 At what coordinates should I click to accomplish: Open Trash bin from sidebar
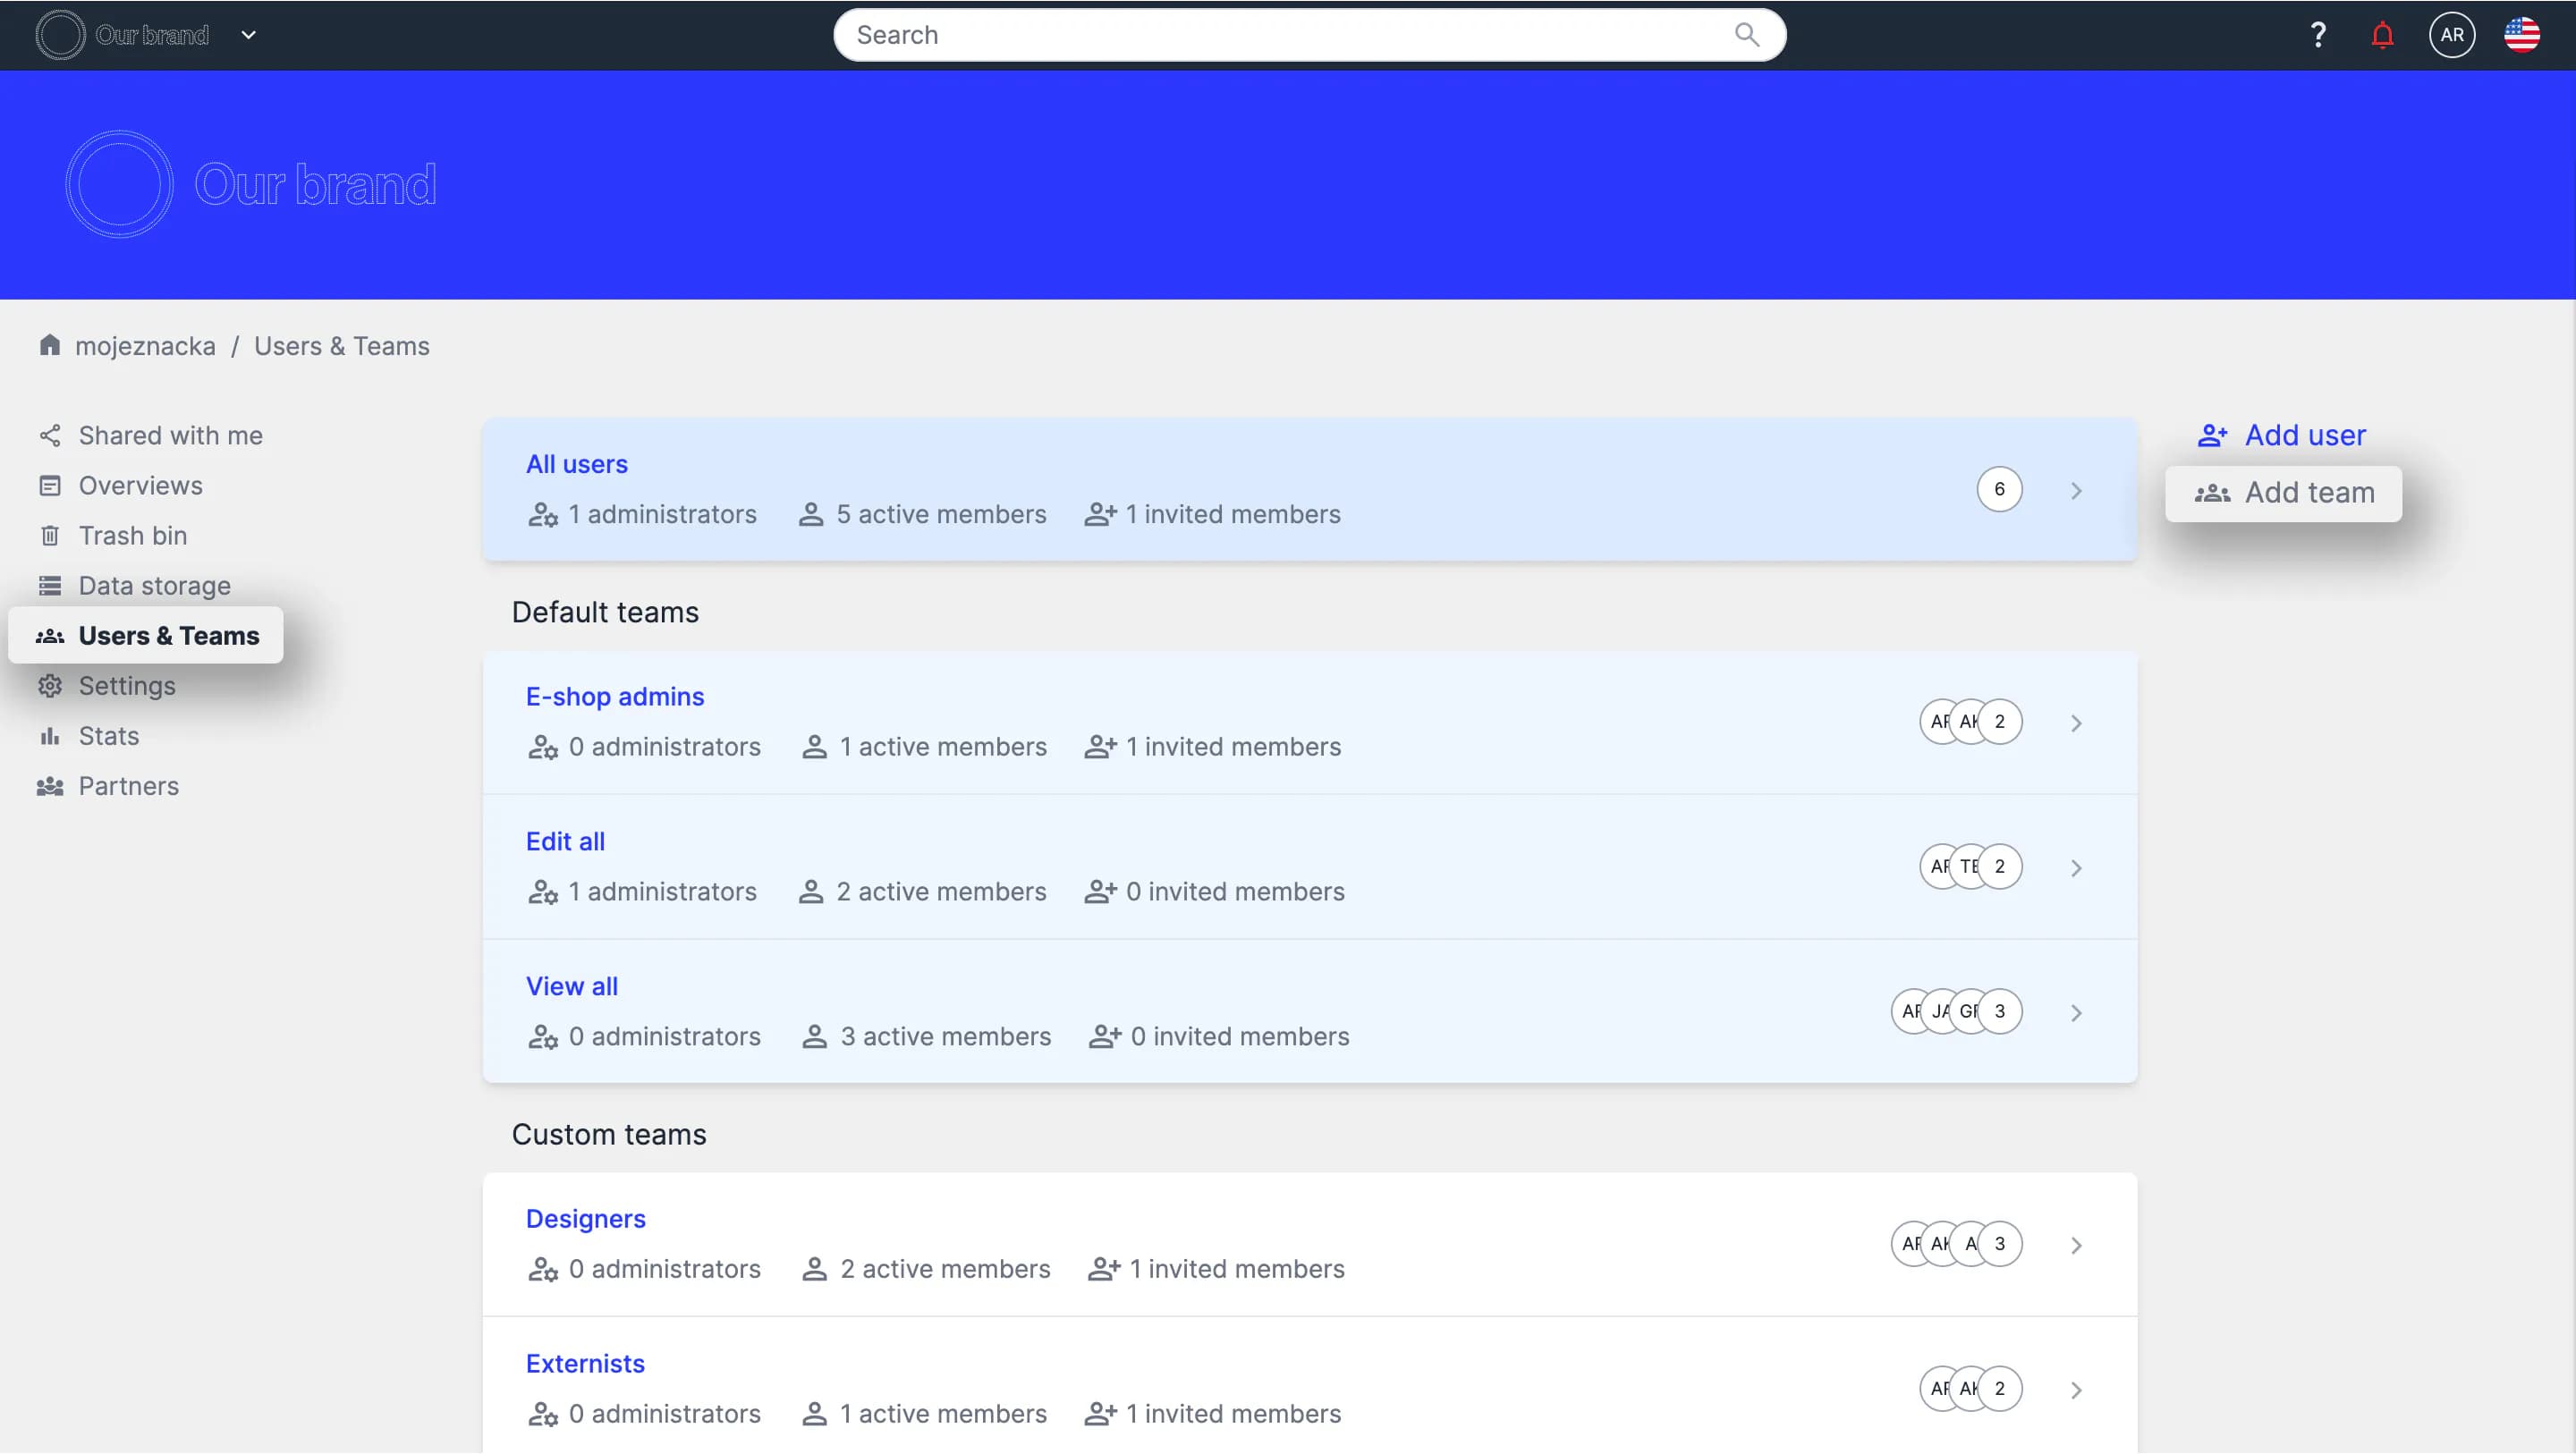tap(132, 535)
